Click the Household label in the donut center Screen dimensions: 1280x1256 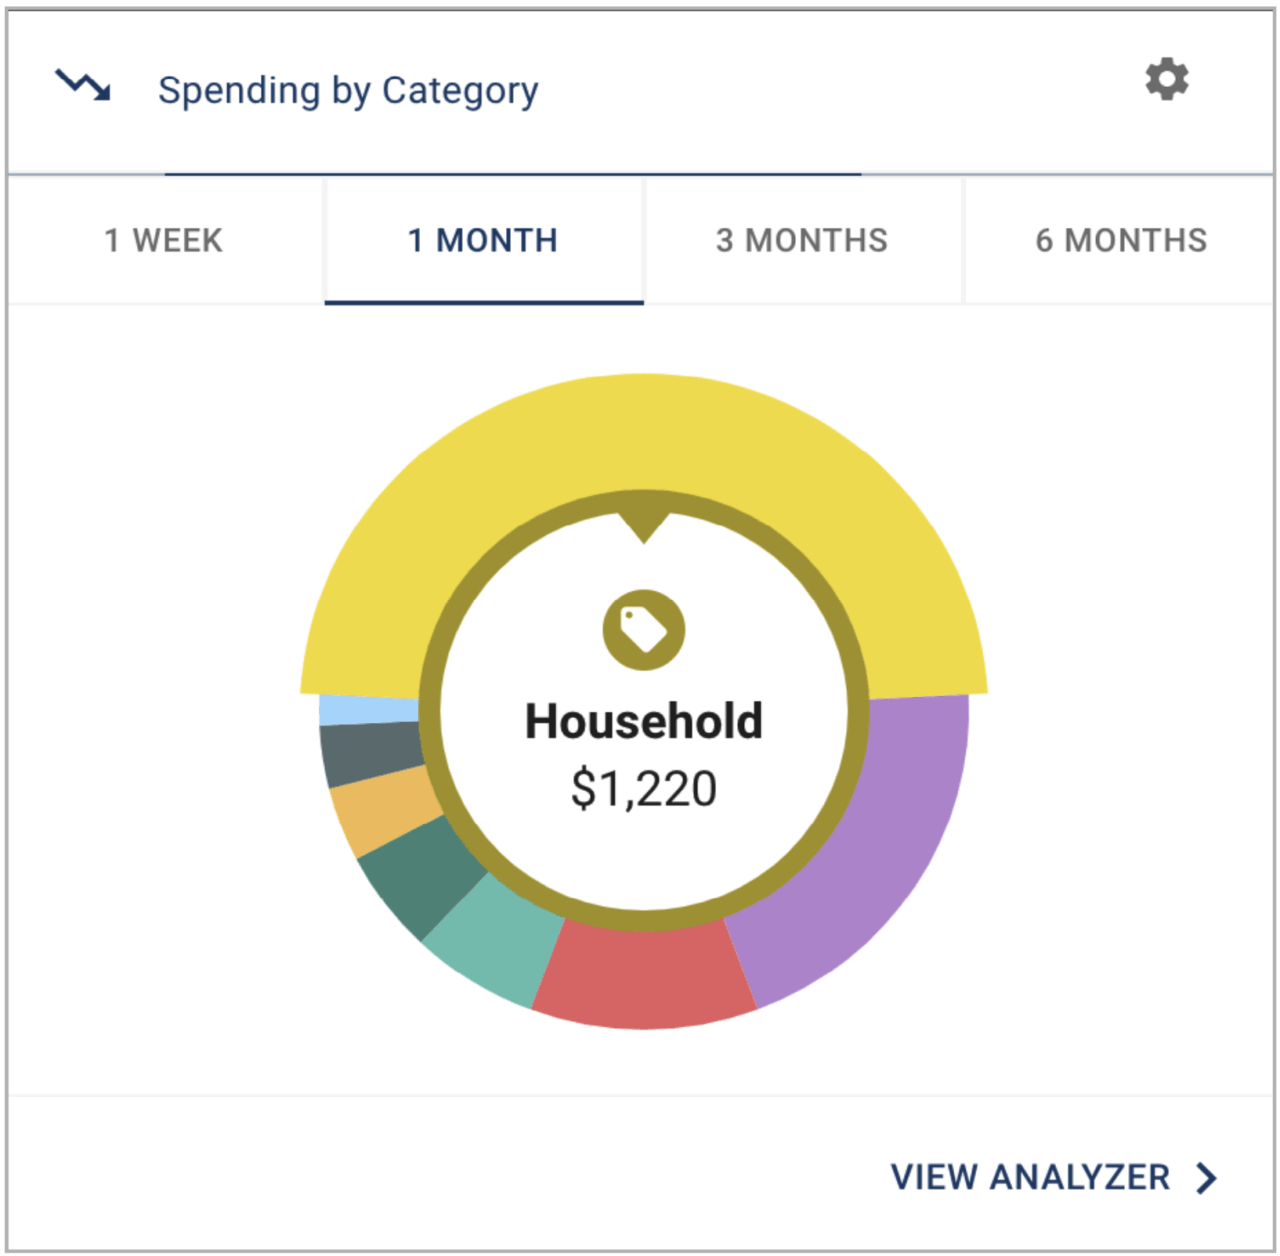point(644,720)
